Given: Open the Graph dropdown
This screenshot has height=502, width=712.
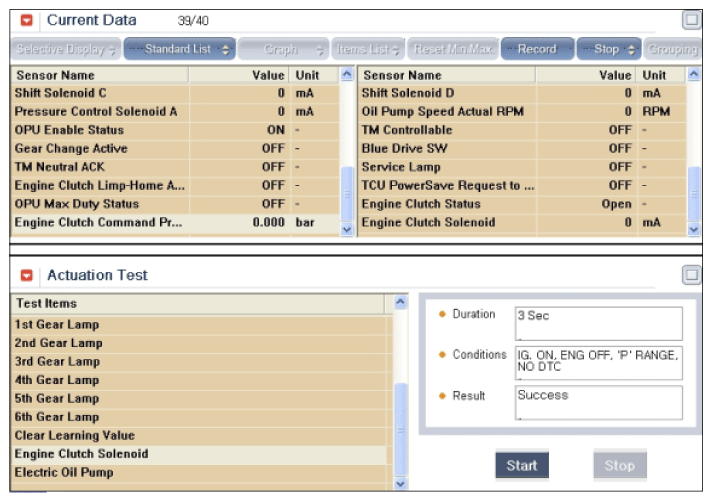Looking at the screenshot, I should [283, 49].
